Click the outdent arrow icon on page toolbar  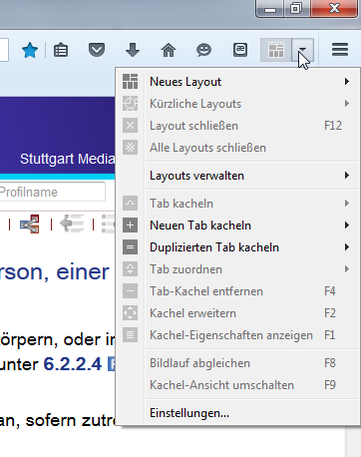(72, 224)
